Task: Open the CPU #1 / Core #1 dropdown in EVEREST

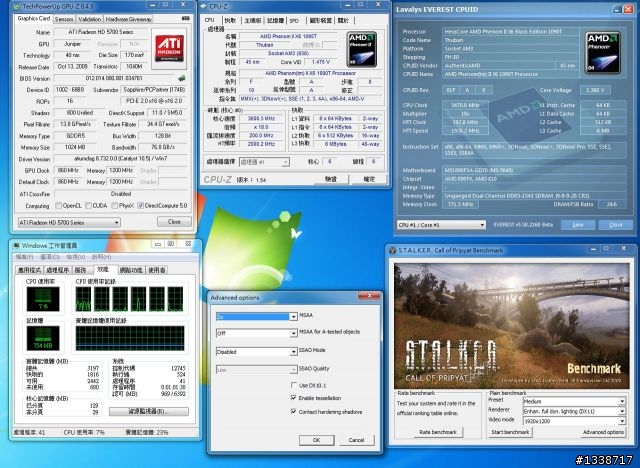Action: (441, 225)
